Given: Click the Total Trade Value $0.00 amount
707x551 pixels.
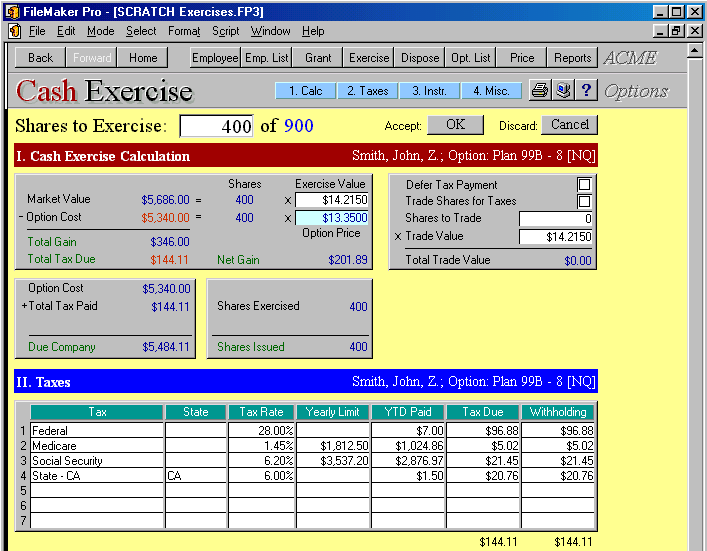Looking at the screenshot, I should 578,260.
